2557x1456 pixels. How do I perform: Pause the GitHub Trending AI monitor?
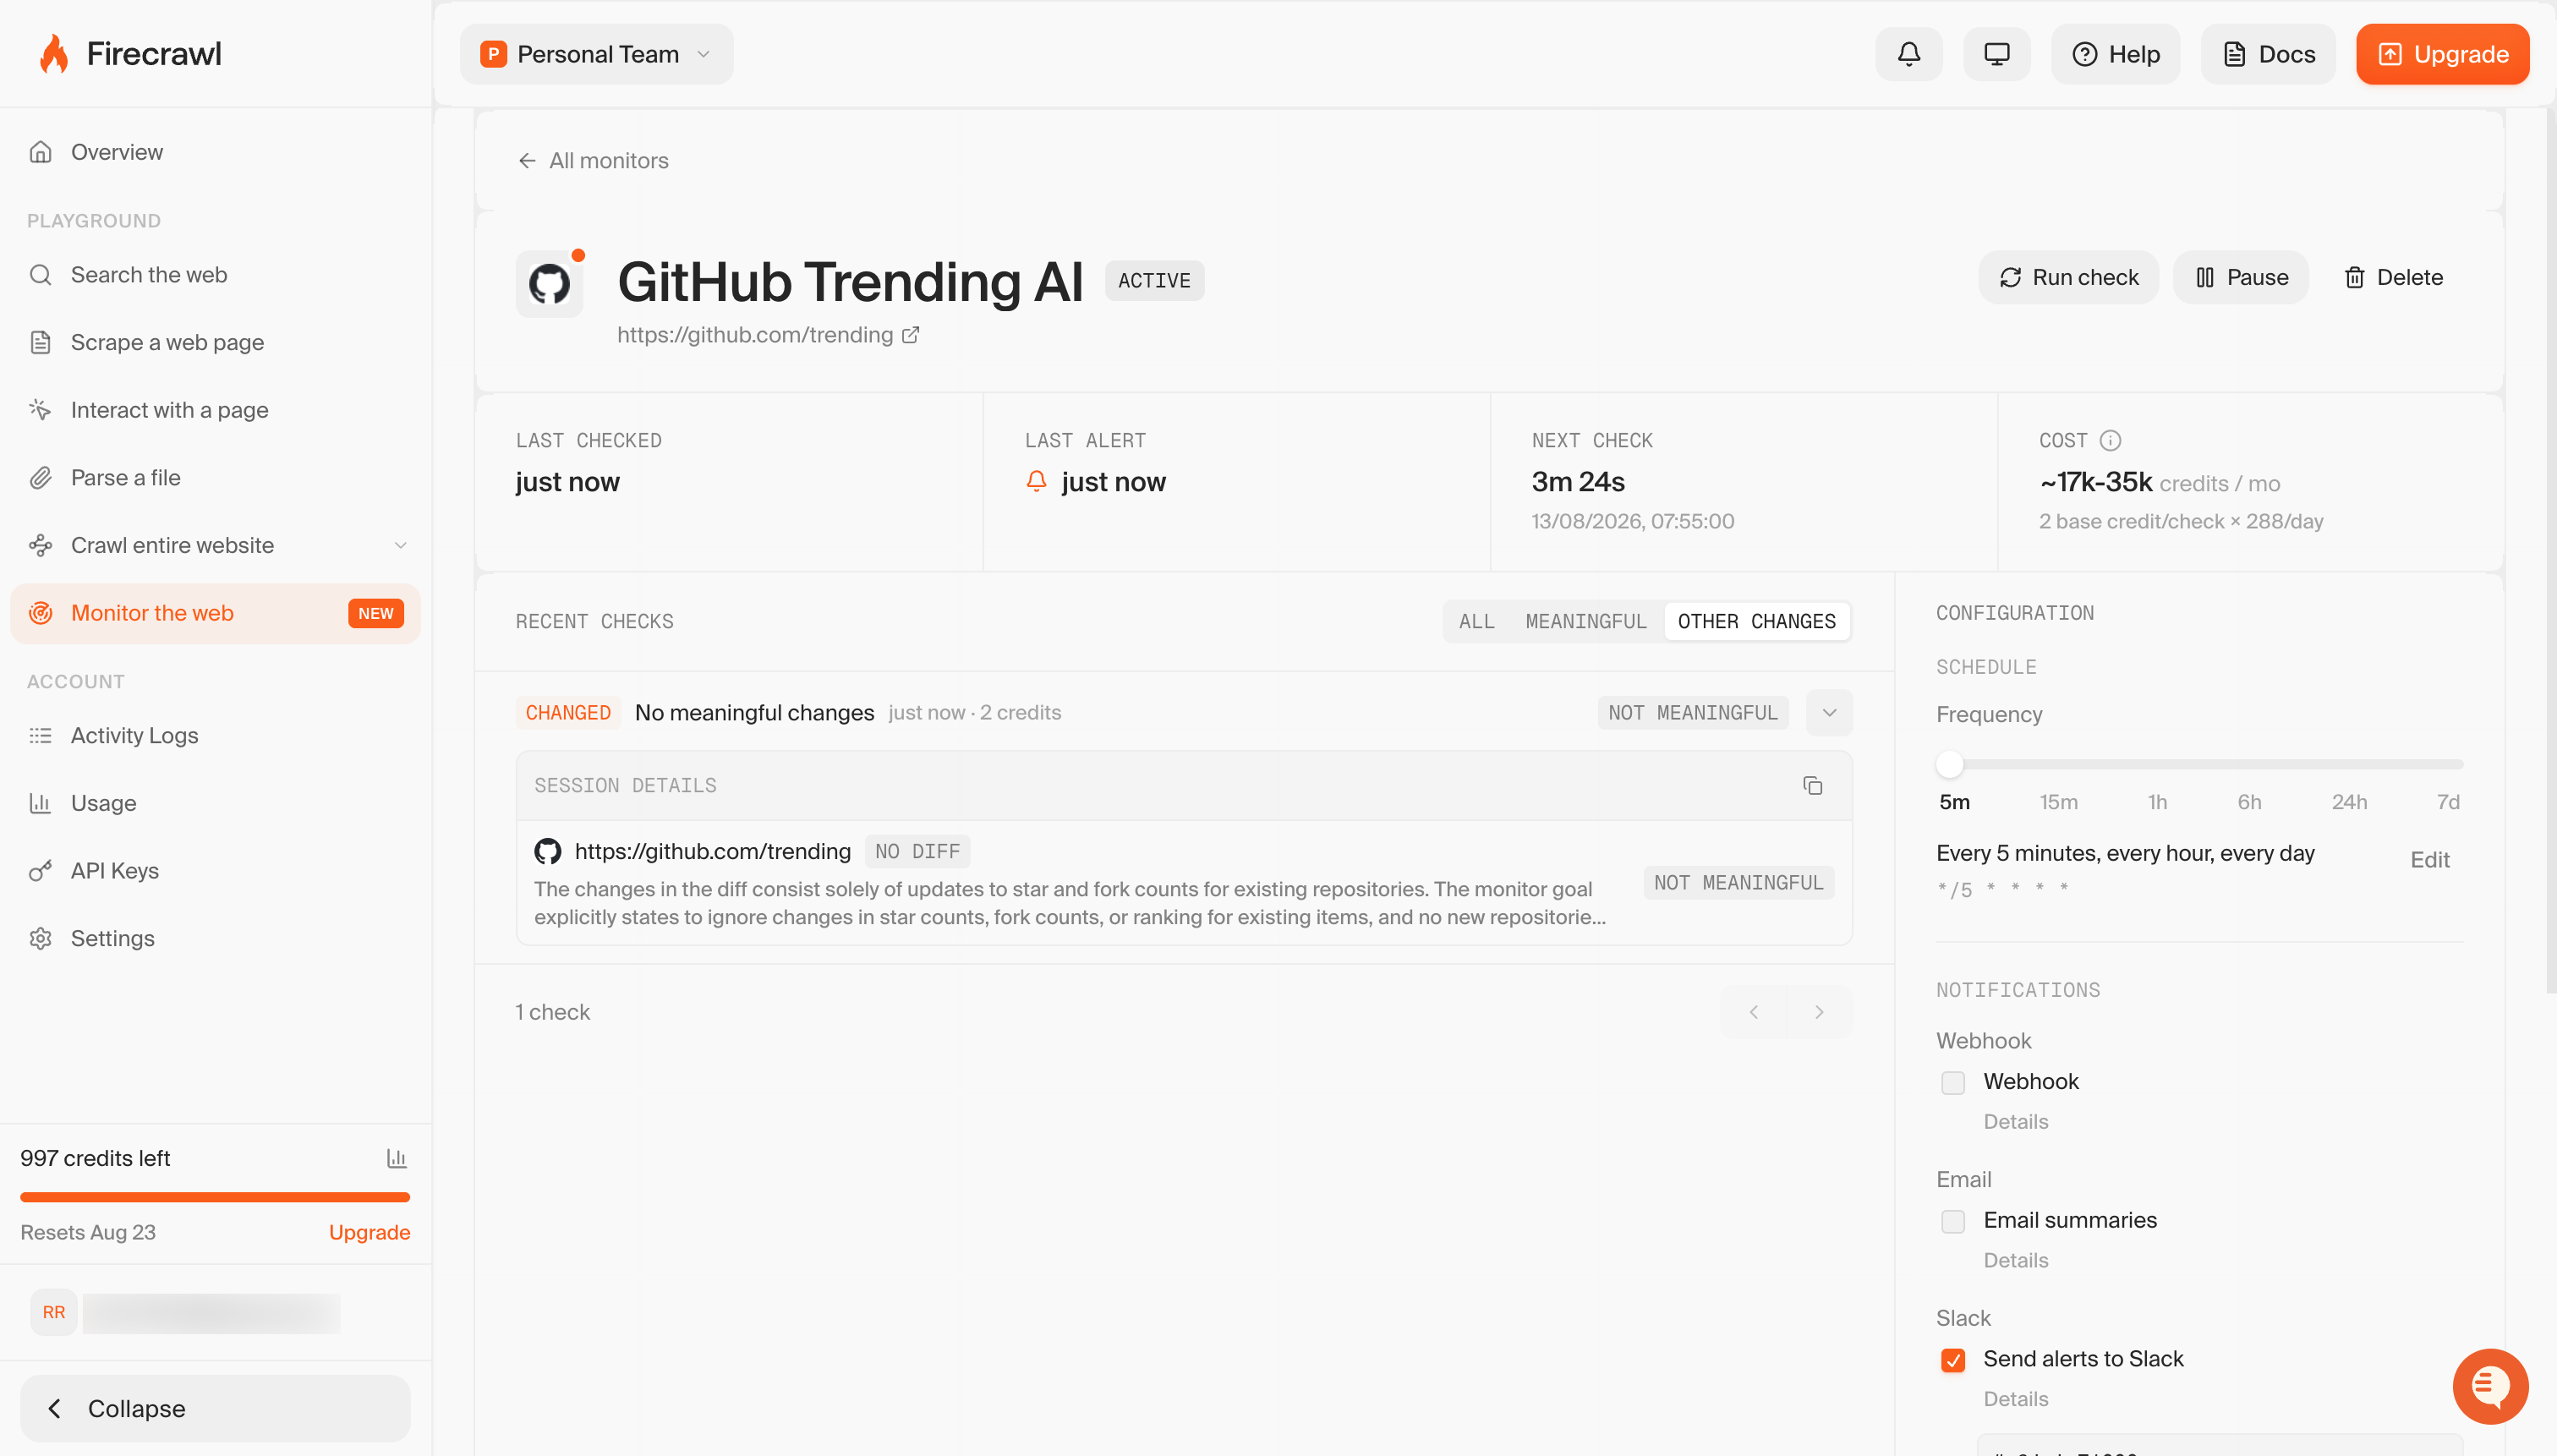tap(2241, 277)
